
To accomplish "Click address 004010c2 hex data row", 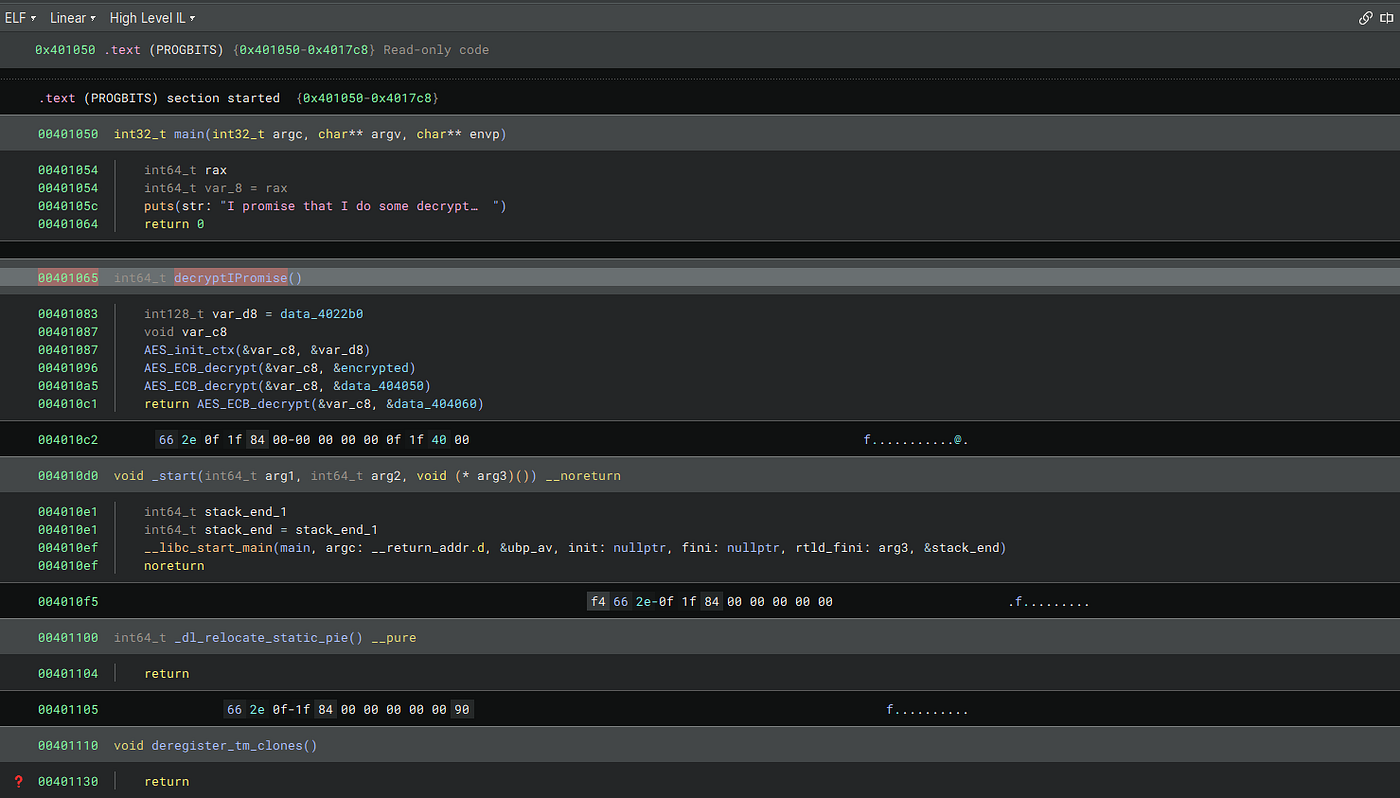I will tap(68, 440).
